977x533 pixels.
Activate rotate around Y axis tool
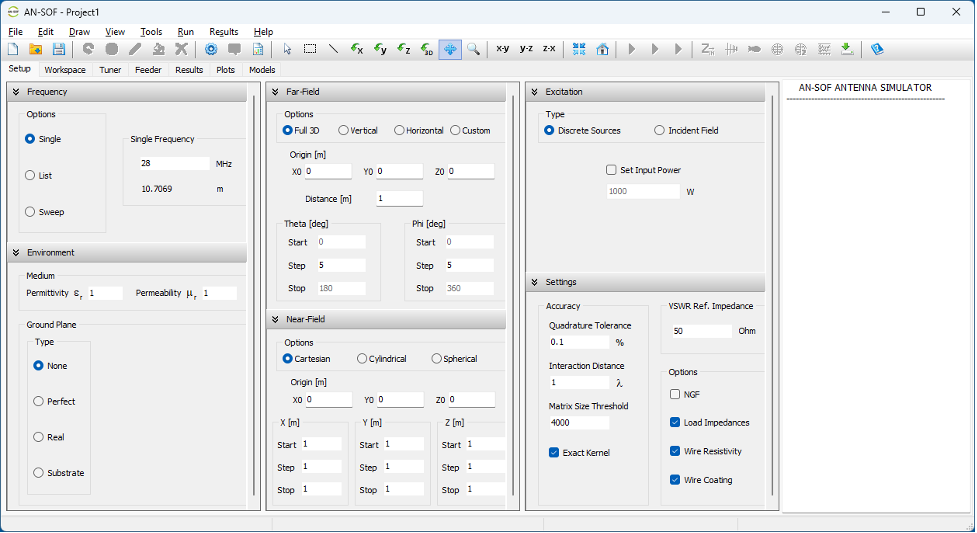coord(380,49)
